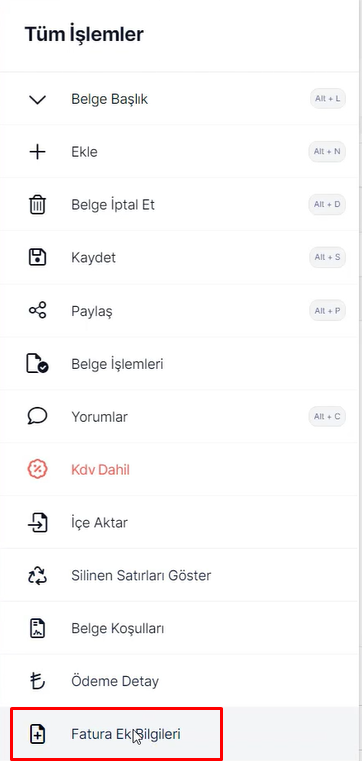Open the Fatura Ek Bilgileri menu entry
This screenshot has height=761, width=362.
pos(116,733)
